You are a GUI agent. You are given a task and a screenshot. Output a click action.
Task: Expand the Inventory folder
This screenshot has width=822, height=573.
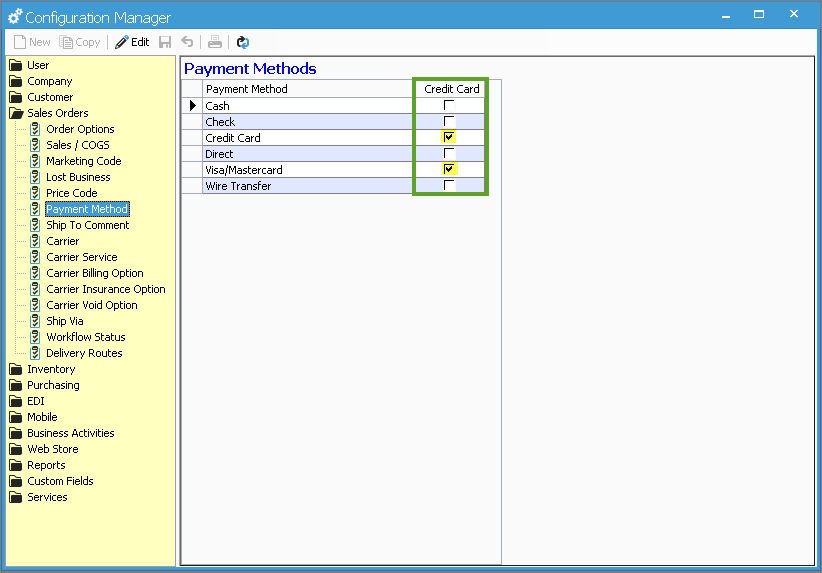coord(42,369)
